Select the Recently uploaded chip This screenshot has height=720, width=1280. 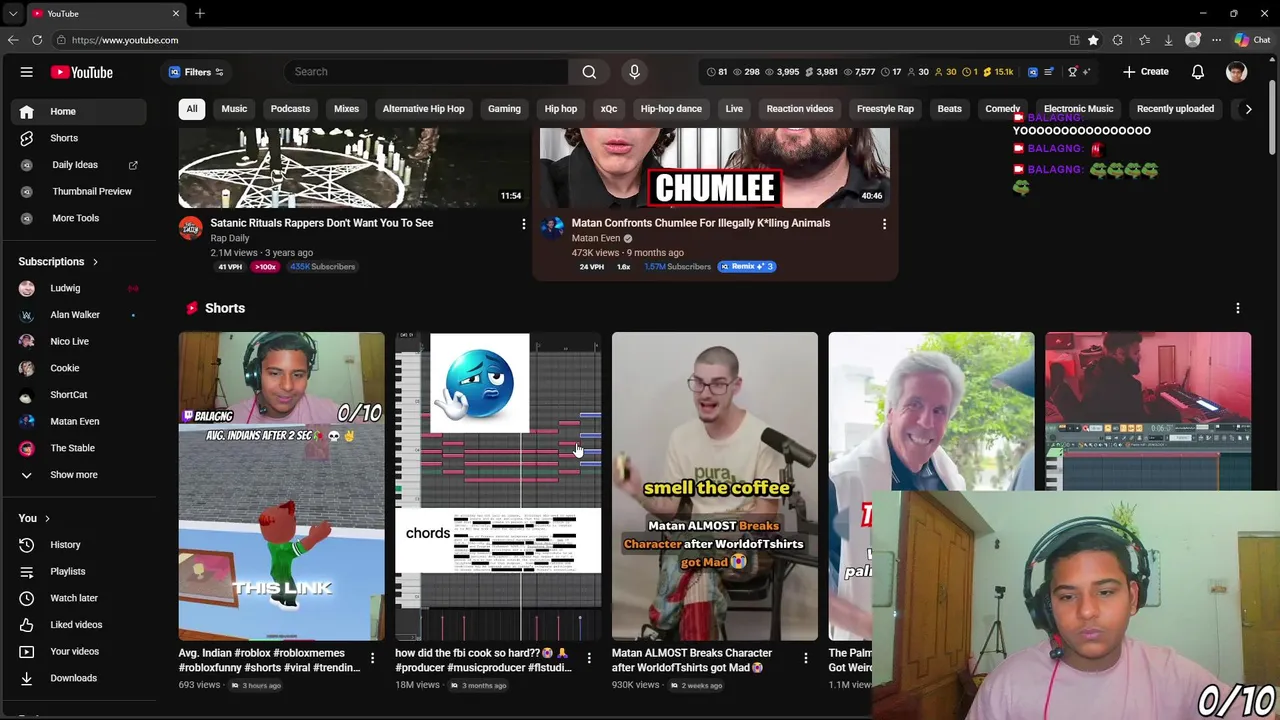1175,109
